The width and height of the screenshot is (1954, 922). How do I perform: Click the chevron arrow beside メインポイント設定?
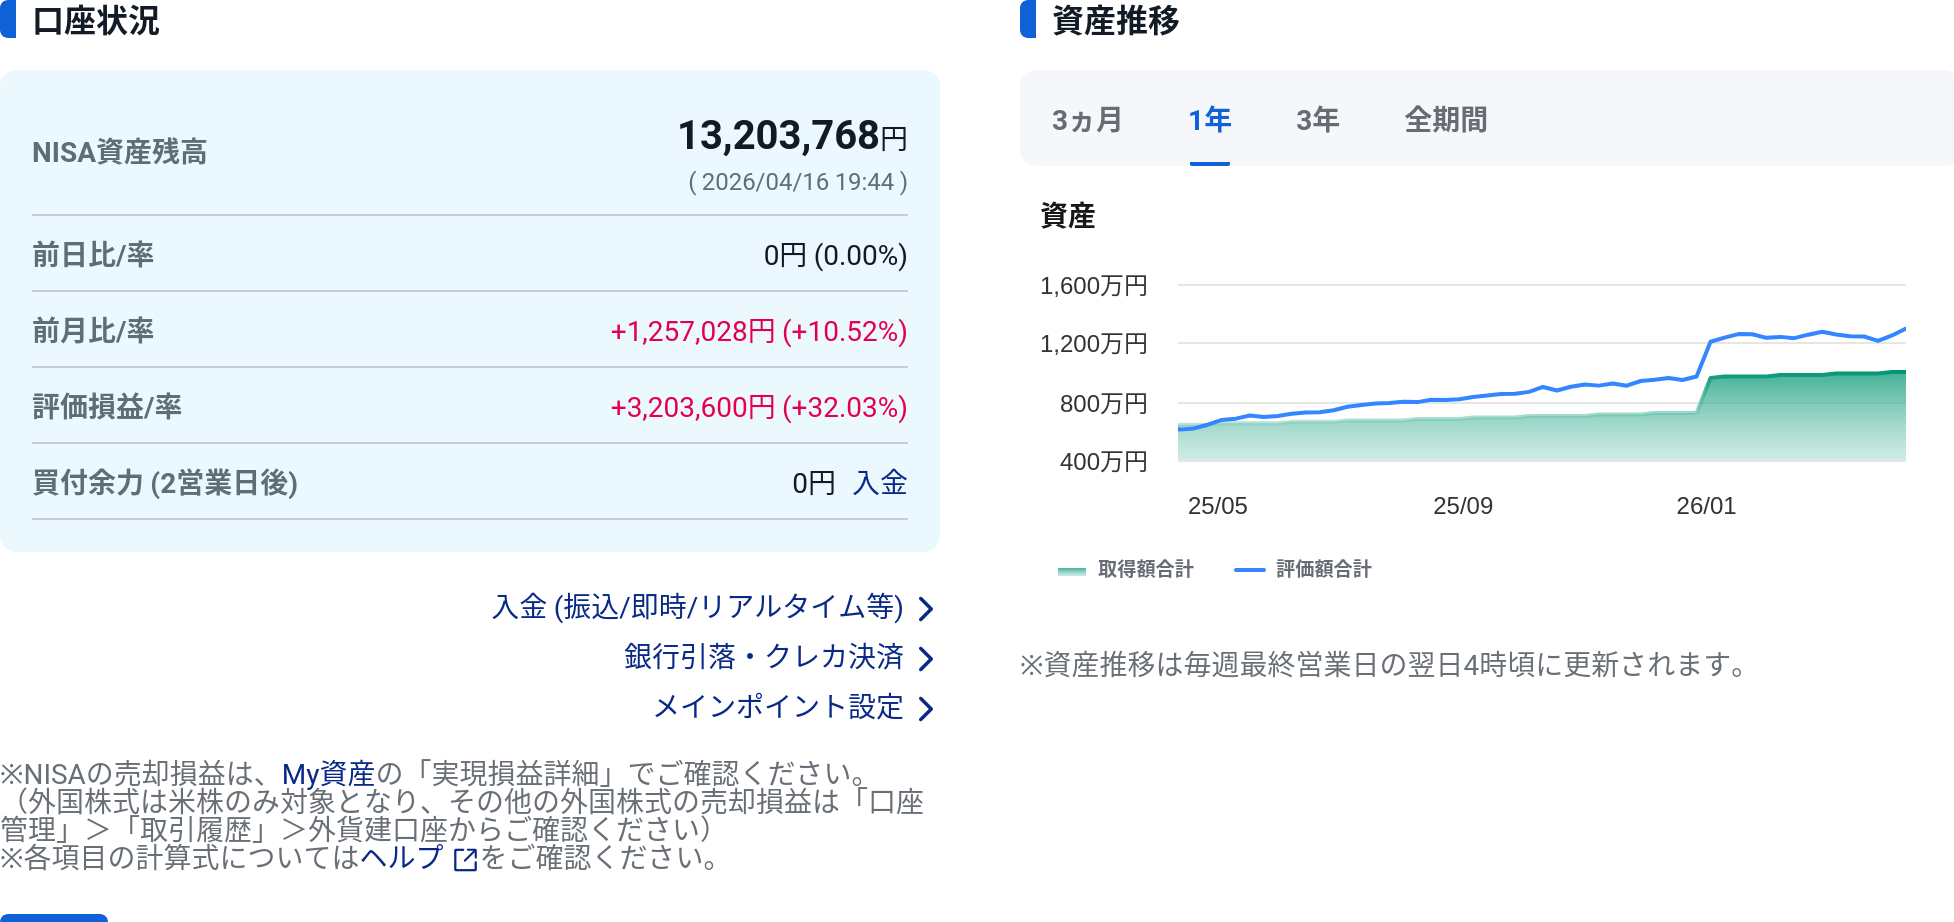click(926, 709)
